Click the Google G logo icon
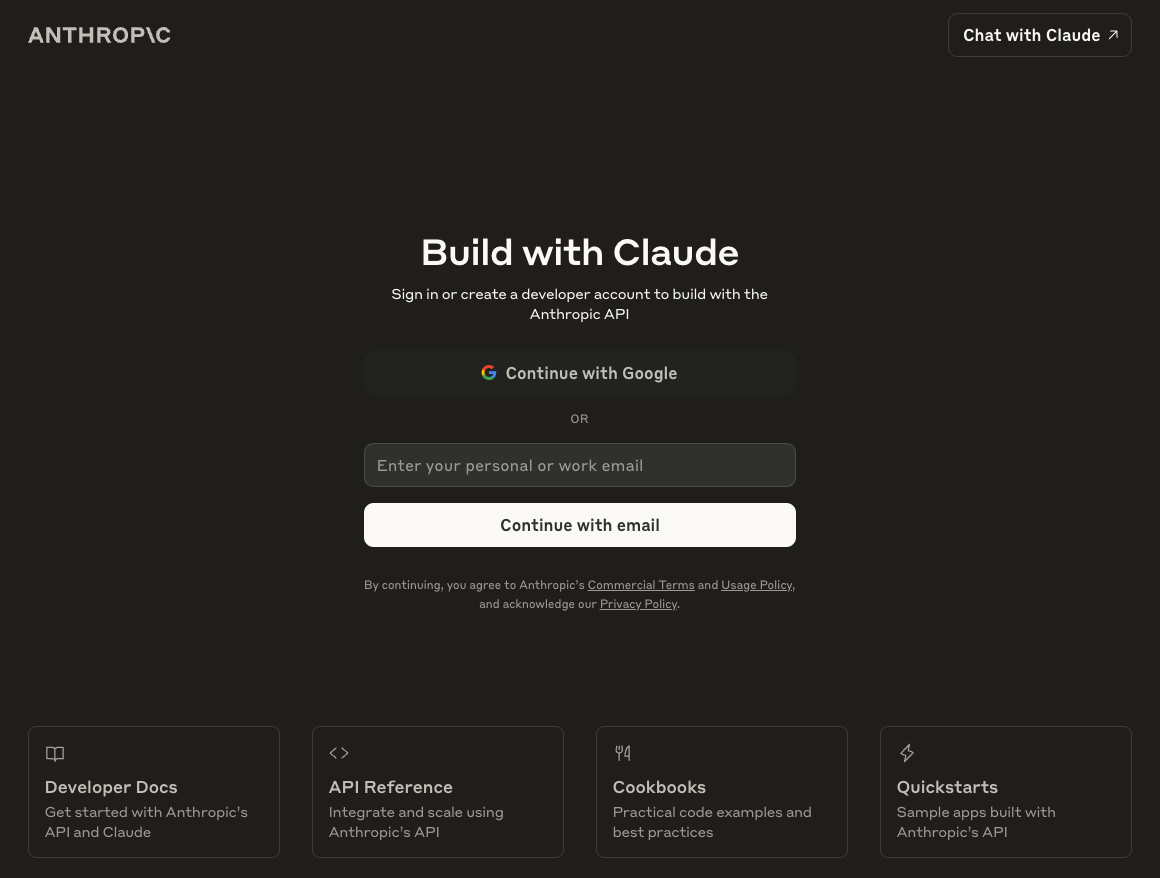The height and width of the screenshot is (878, 1160). click(489, 373)
